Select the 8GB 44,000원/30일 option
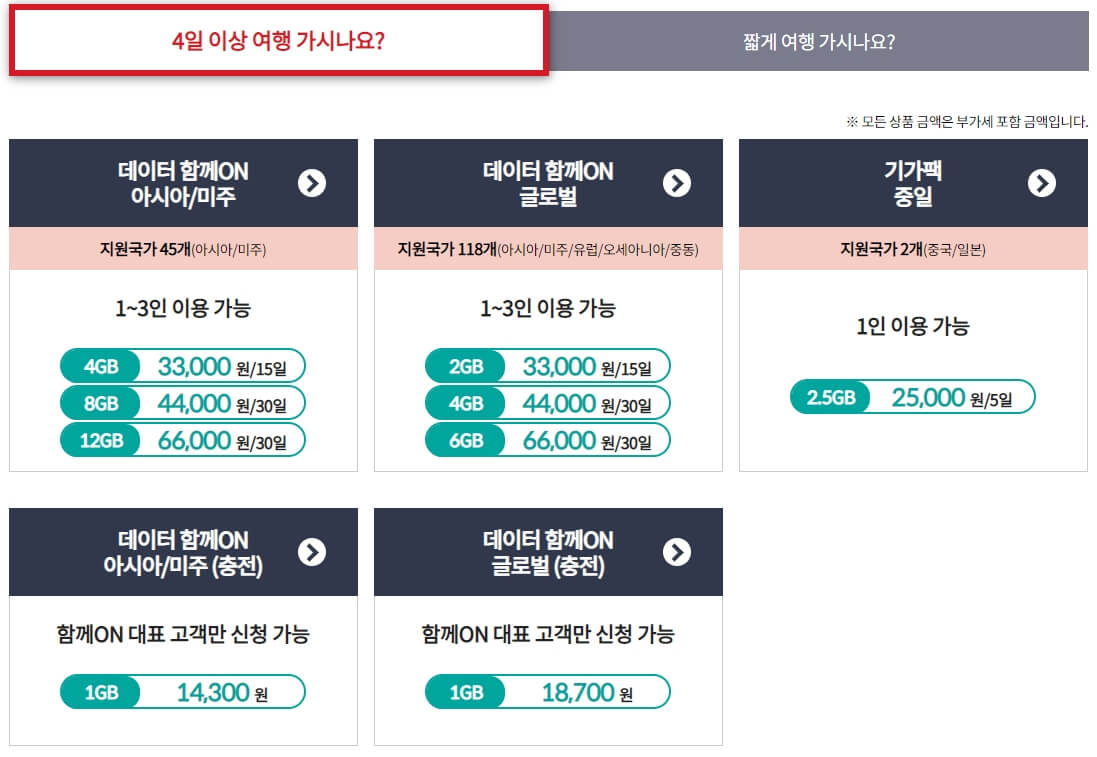 click(225, 403)
